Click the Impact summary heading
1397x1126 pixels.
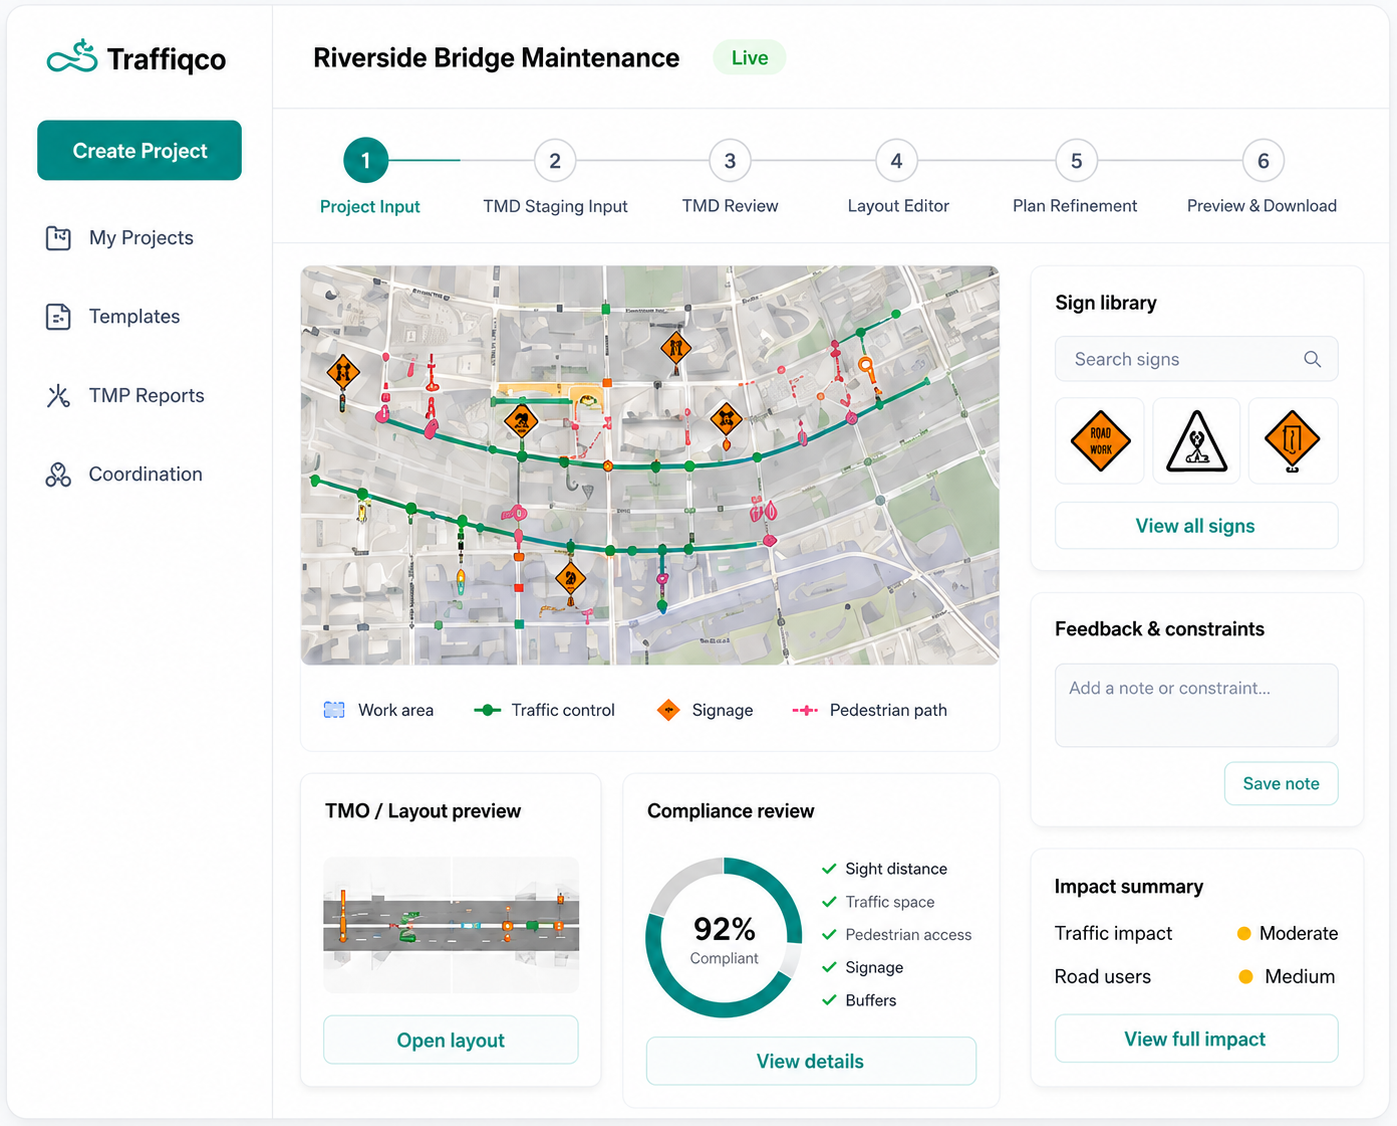coord(1128,887)
